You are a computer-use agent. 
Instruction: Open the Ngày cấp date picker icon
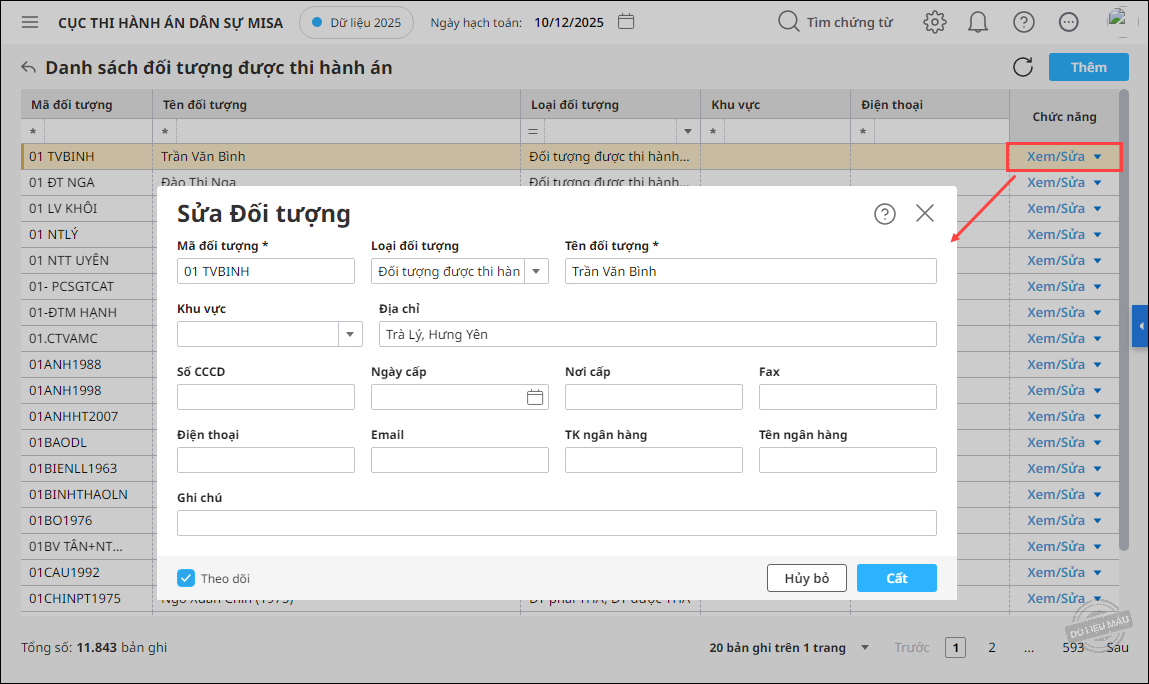535,397
